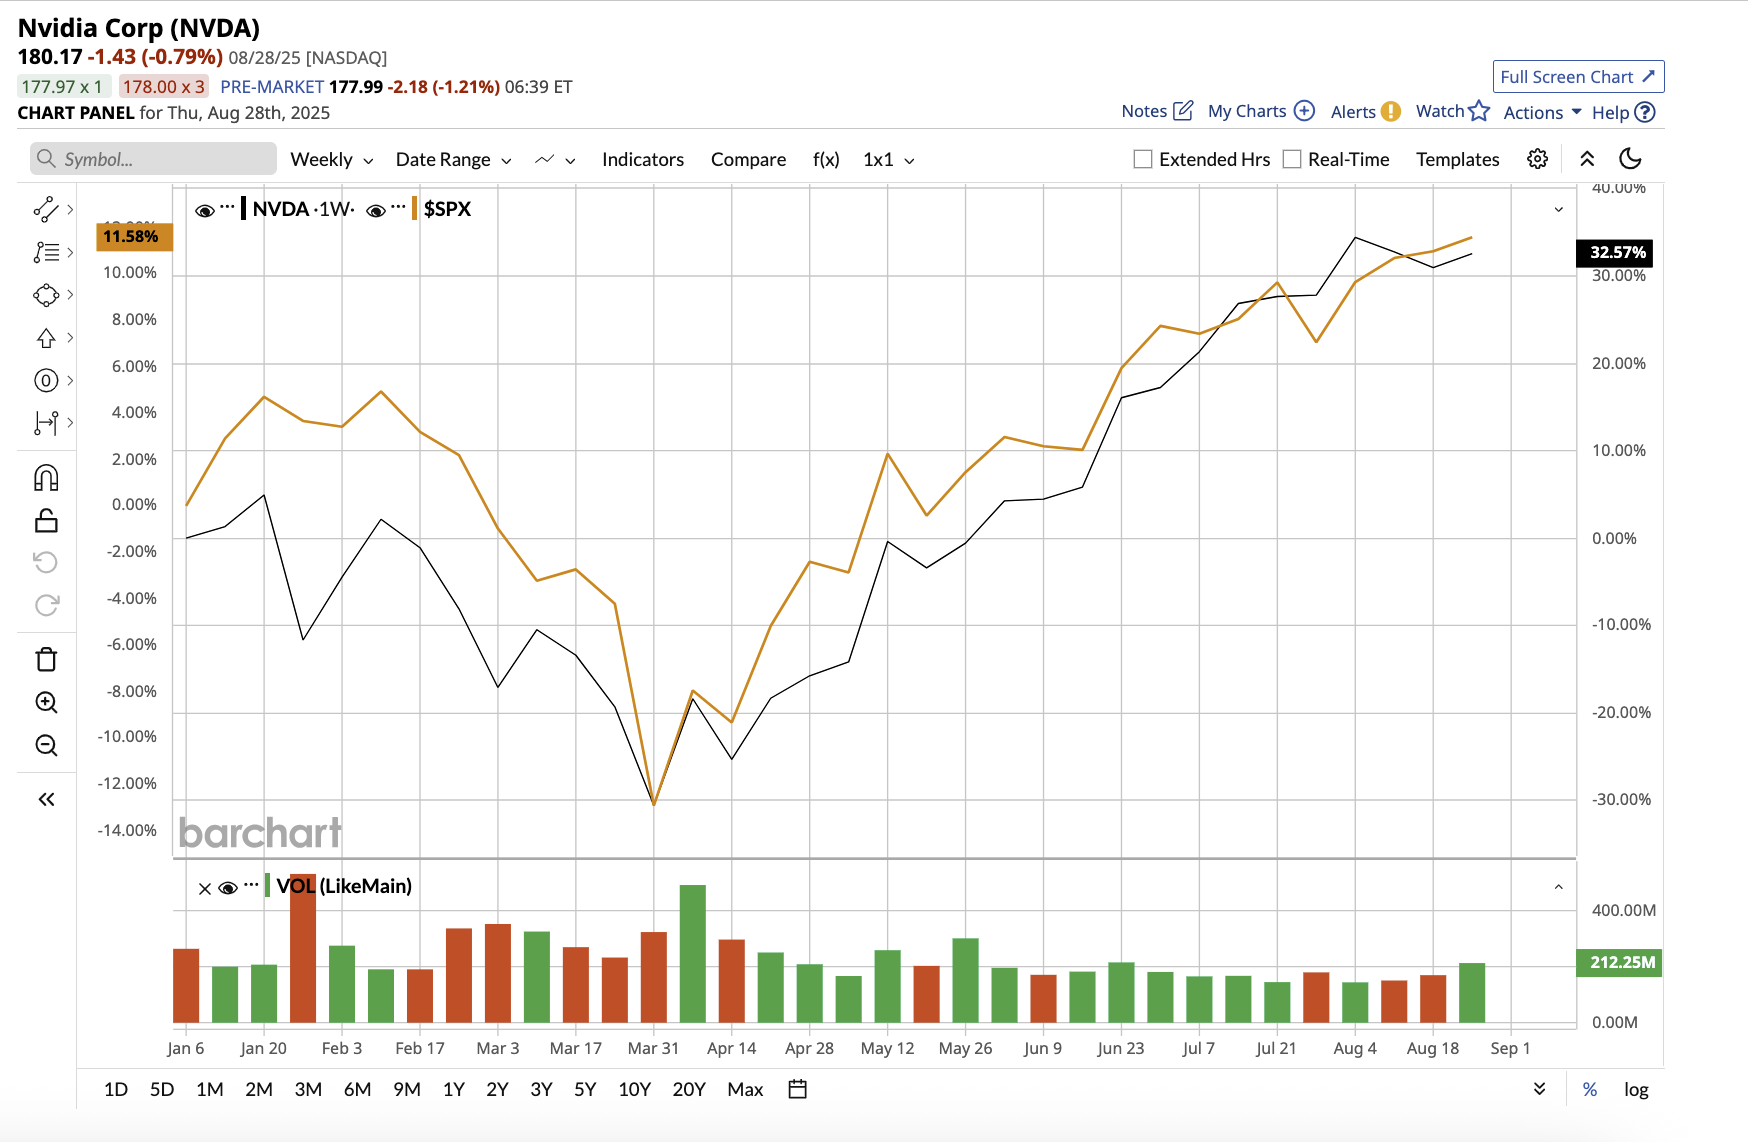Toggle VOL indicator visibility eye
This screenshot has height=1142, width=1748.
tap(228, 888)
